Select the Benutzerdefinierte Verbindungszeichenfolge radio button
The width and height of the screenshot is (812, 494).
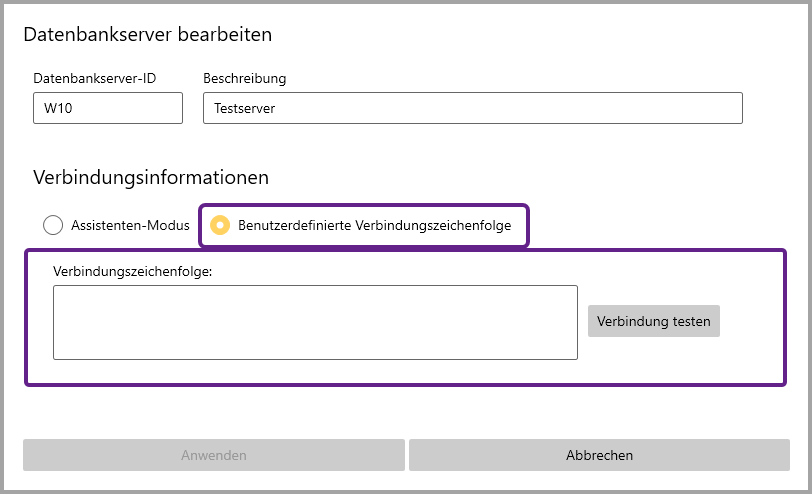(x=219, y=225)
